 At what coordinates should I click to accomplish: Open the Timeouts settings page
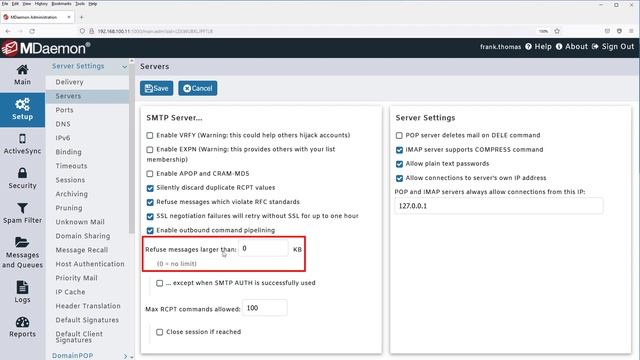71,166
